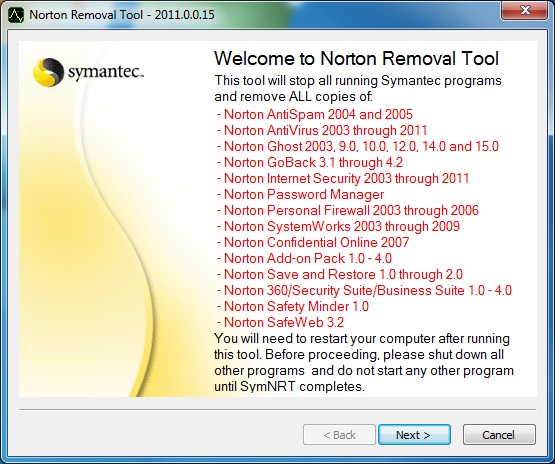Click the symantec wordmark text
Viewport: 555px width, 464px height.
[106, 73]
